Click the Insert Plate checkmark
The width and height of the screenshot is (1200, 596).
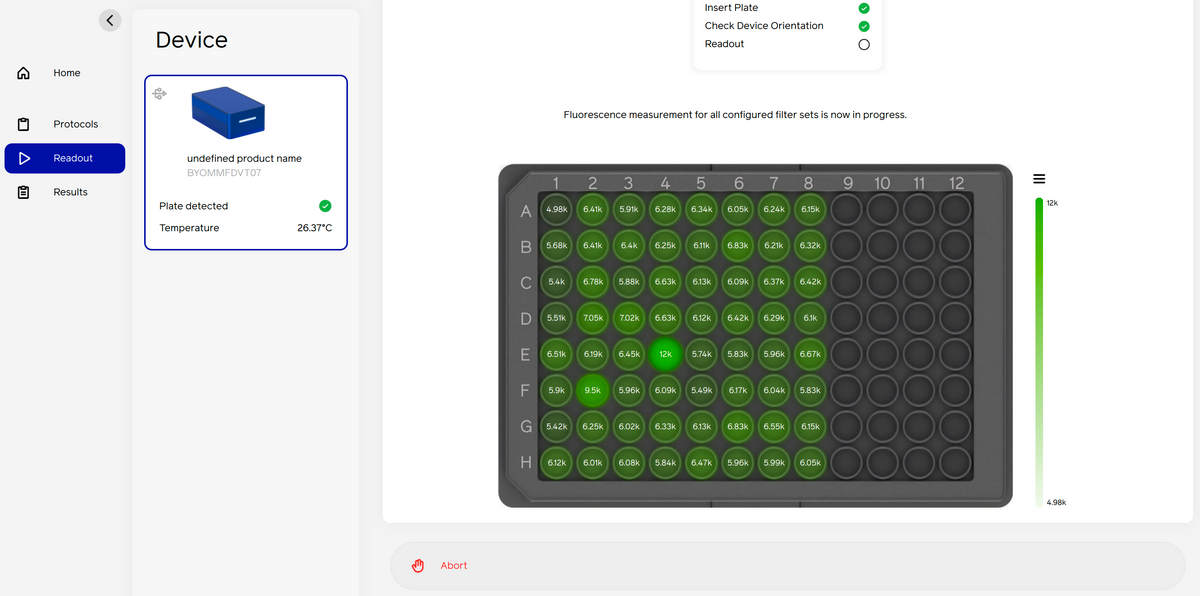864,8
